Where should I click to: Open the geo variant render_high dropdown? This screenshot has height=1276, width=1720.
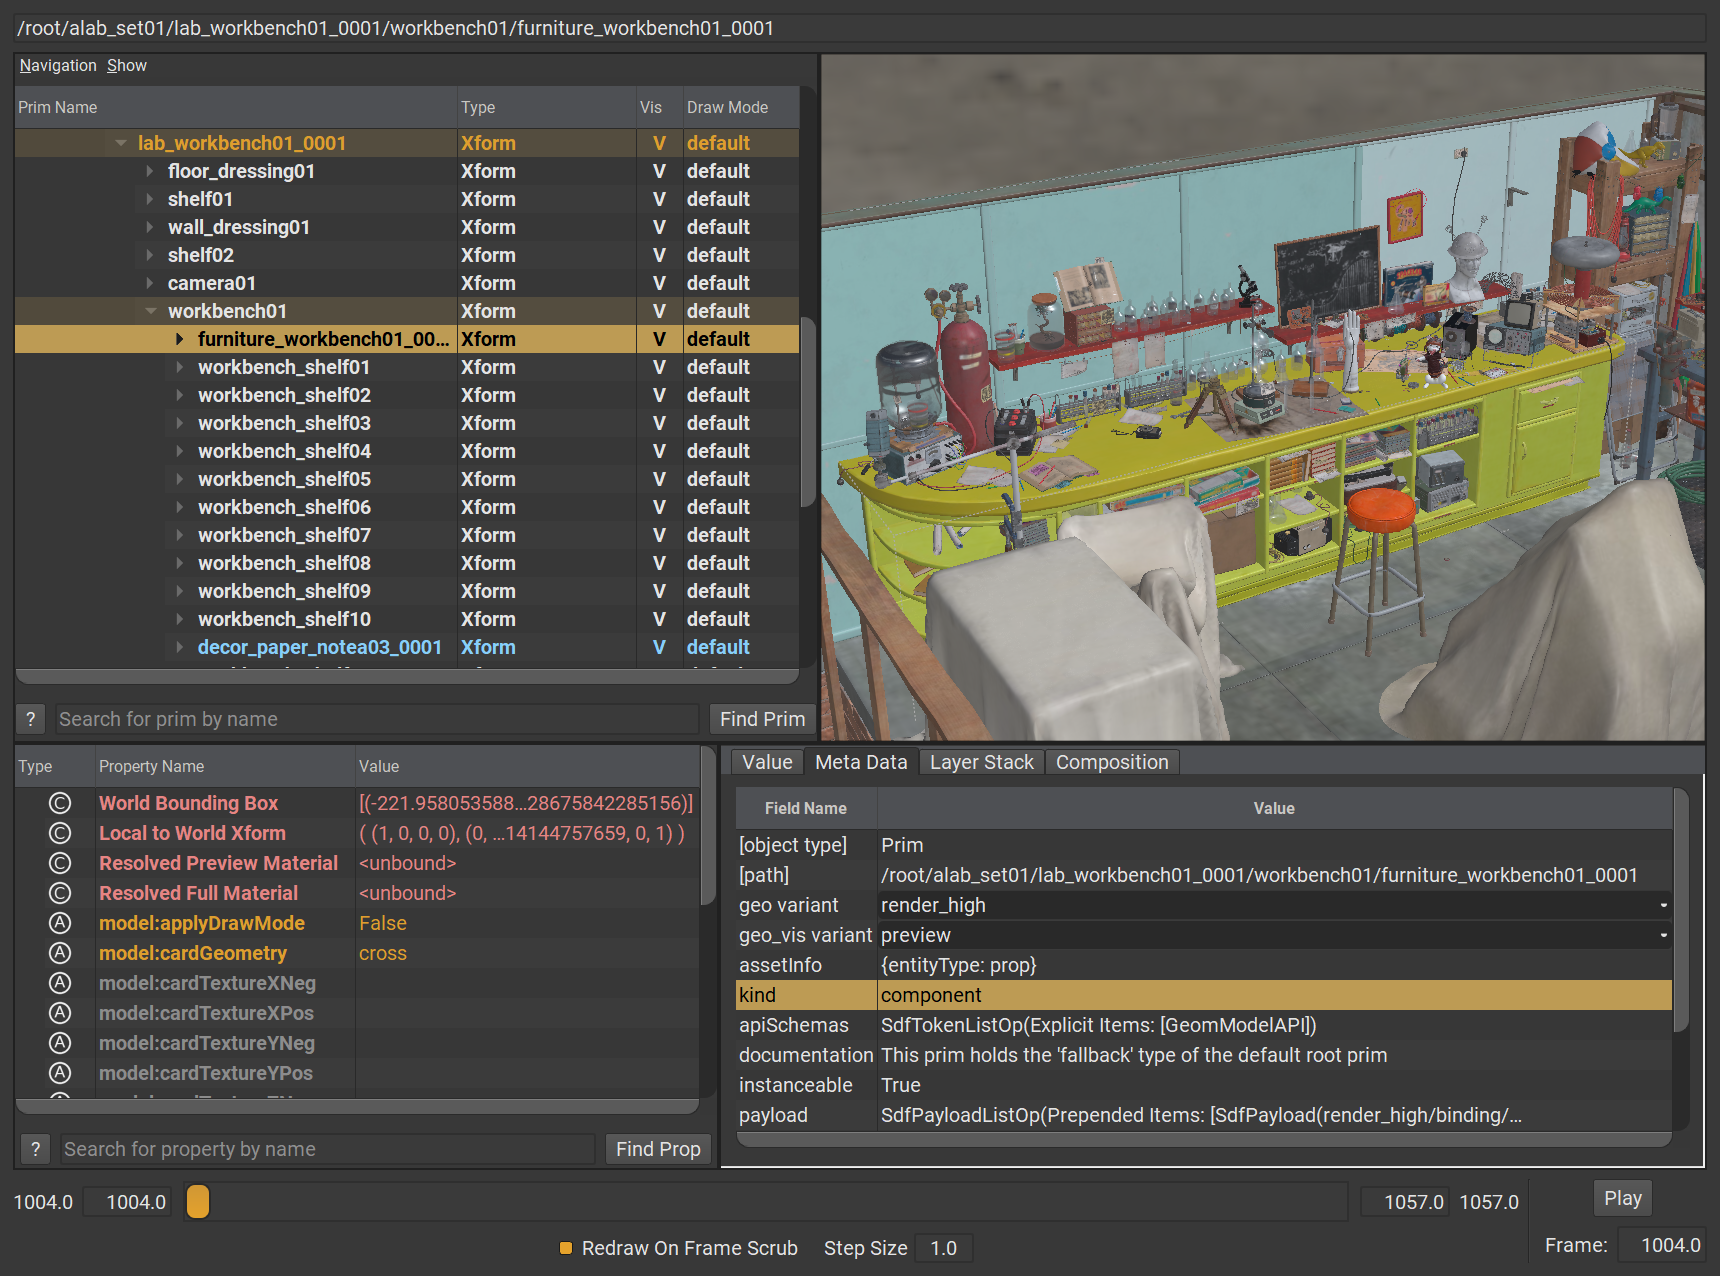tap(1272, 905)
